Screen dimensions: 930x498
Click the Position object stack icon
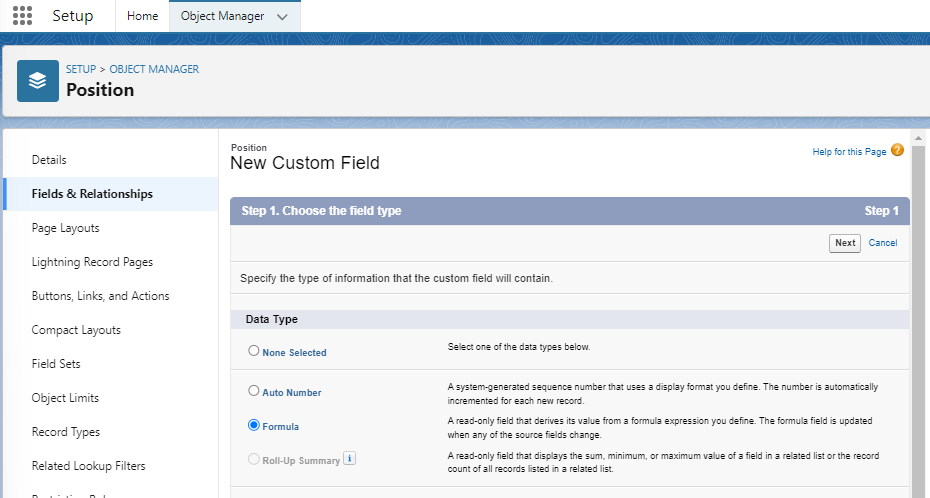(38, 81)
